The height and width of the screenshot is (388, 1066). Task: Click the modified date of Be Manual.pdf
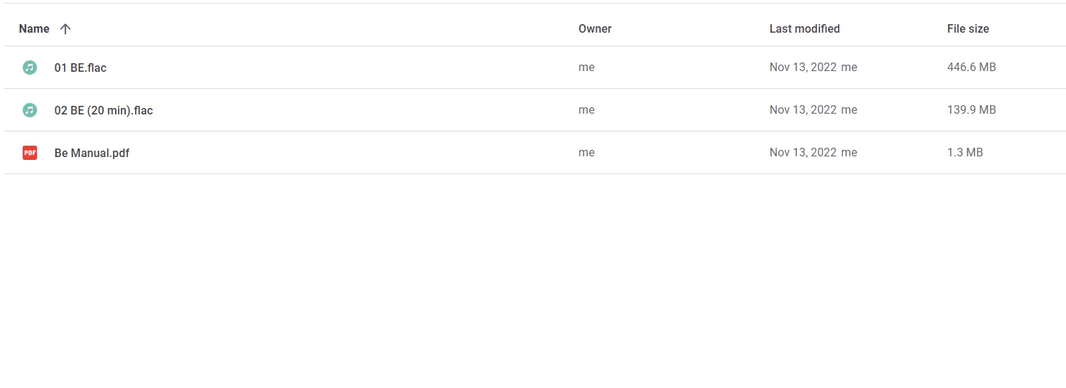[x=803, y=153]
